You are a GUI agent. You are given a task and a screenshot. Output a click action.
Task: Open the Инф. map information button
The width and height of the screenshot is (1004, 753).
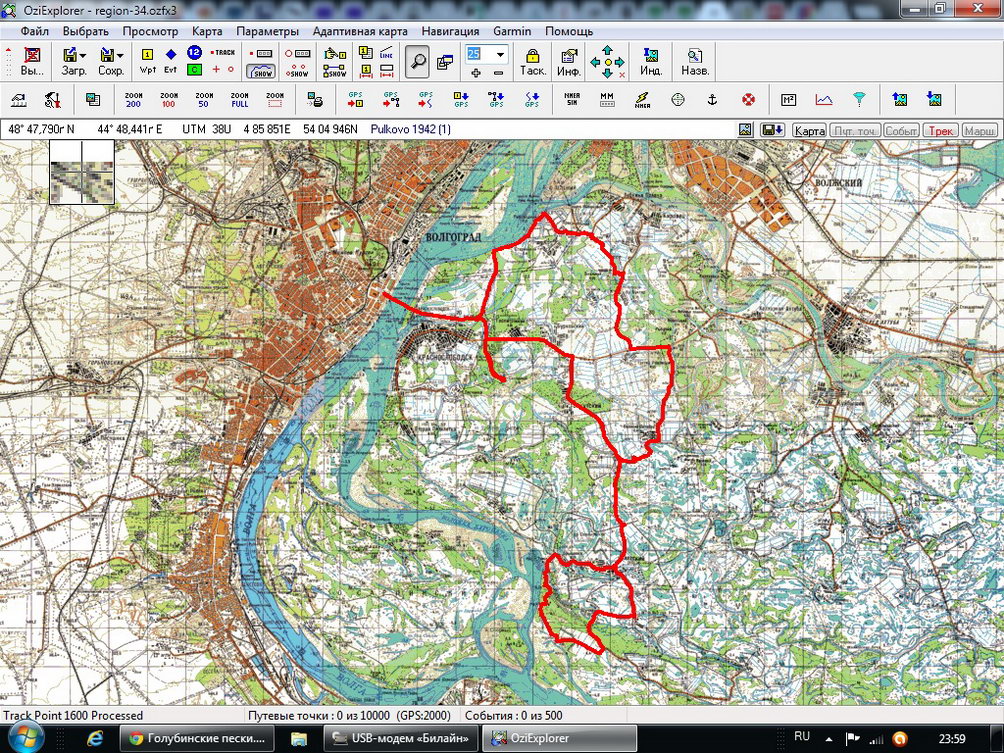(x=569, y=62)
